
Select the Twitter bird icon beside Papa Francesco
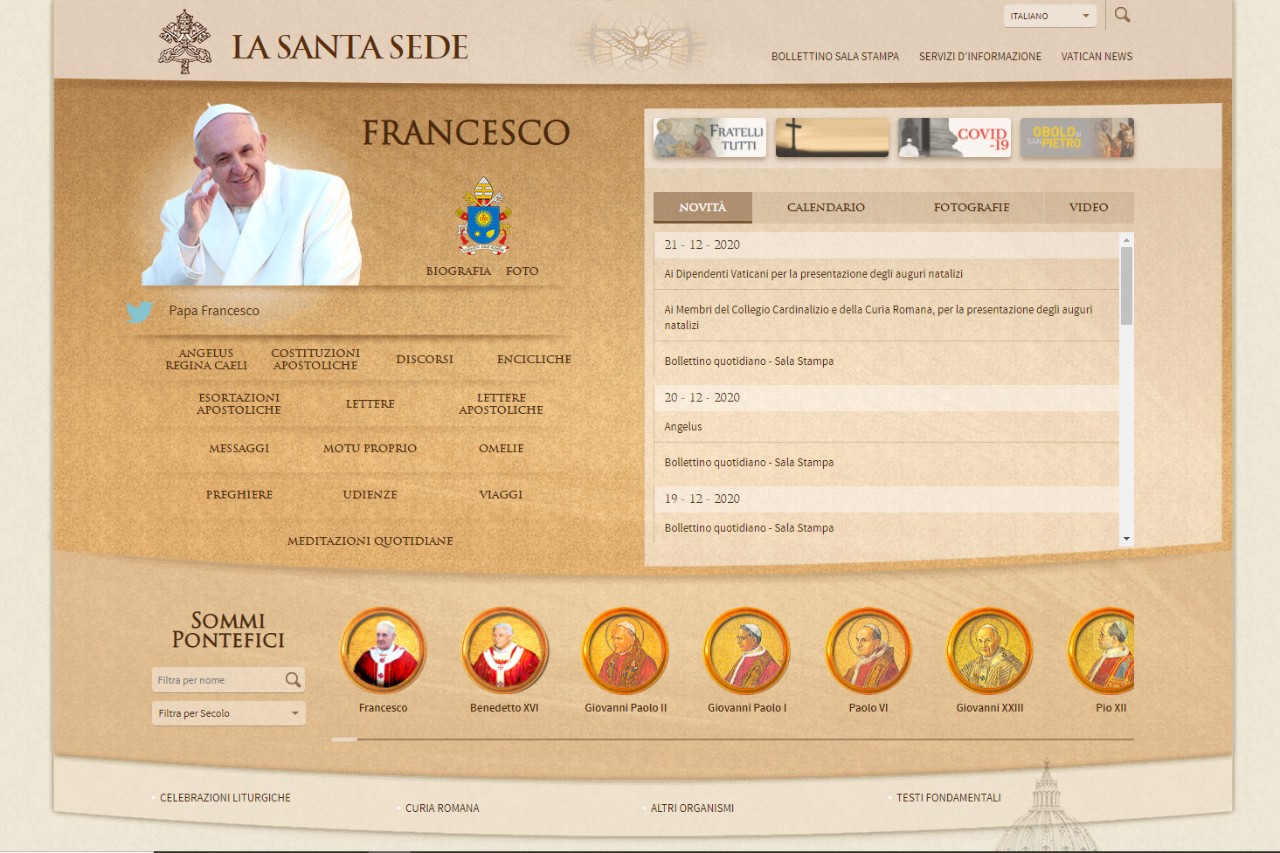coord(139,311)
